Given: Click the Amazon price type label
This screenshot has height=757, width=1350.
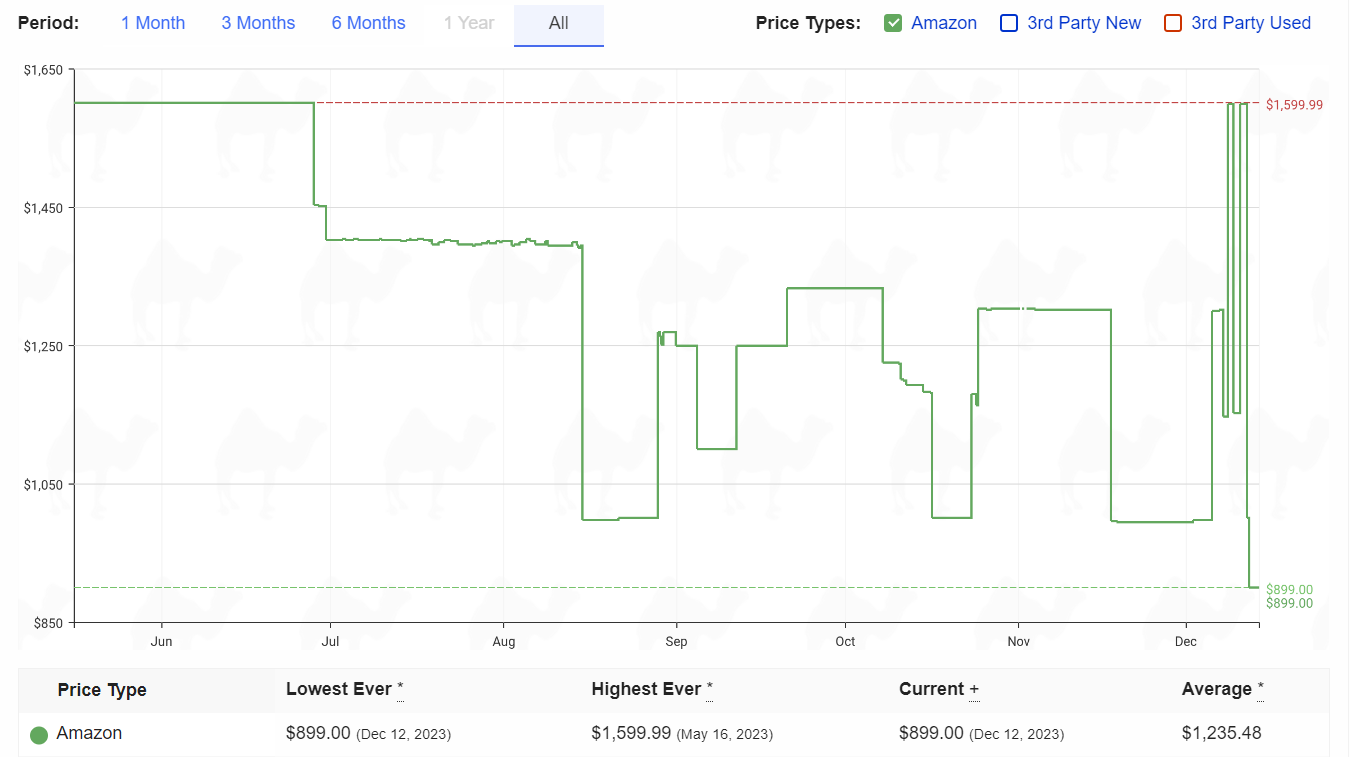Looking at the screenshot, I should coord(944,23).
